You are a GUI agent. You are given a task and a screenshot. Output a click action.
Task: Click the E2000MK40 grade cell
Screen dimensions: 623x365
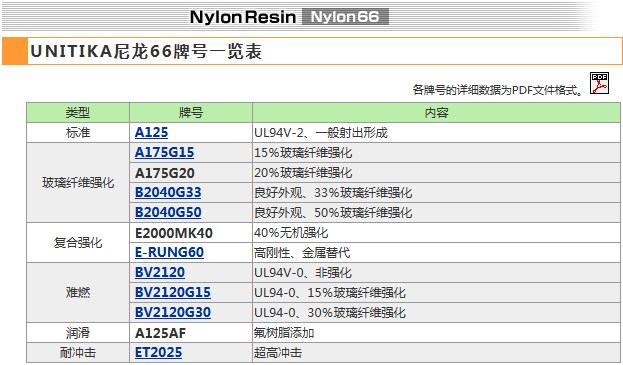coord(191,233)
